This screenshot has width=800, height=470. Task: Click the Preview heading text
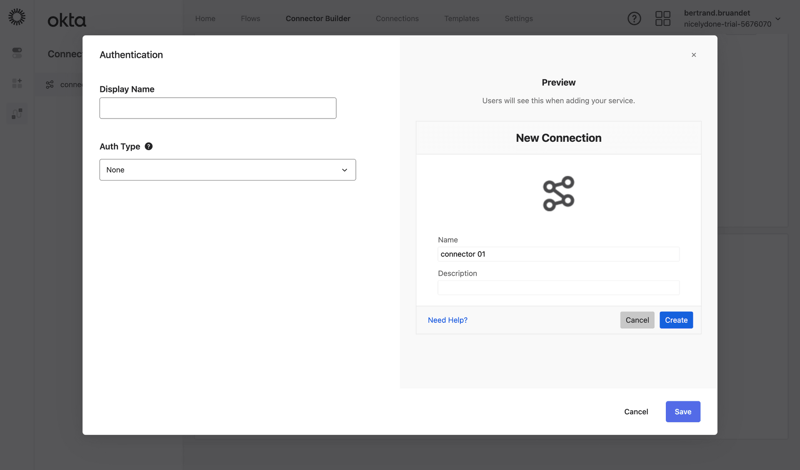coord(559,83)
